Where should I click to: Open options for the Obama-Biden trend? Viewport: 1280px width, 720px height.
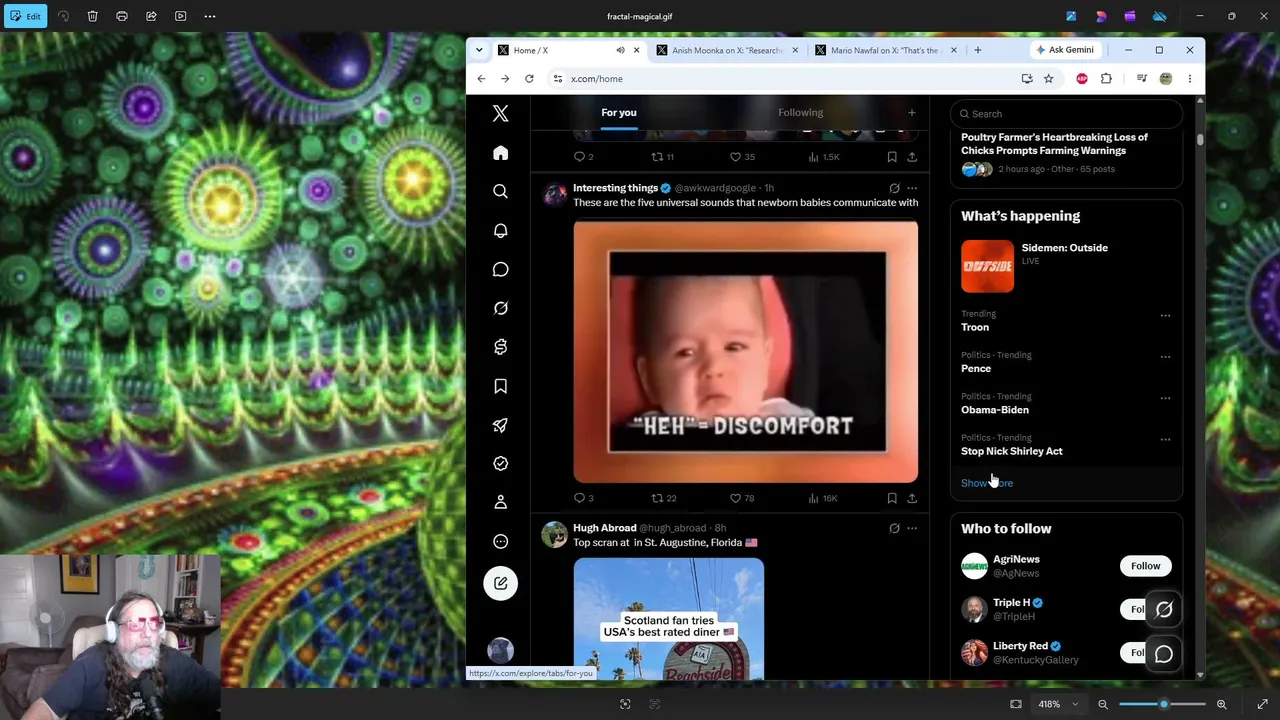[x=1165, y=398]
